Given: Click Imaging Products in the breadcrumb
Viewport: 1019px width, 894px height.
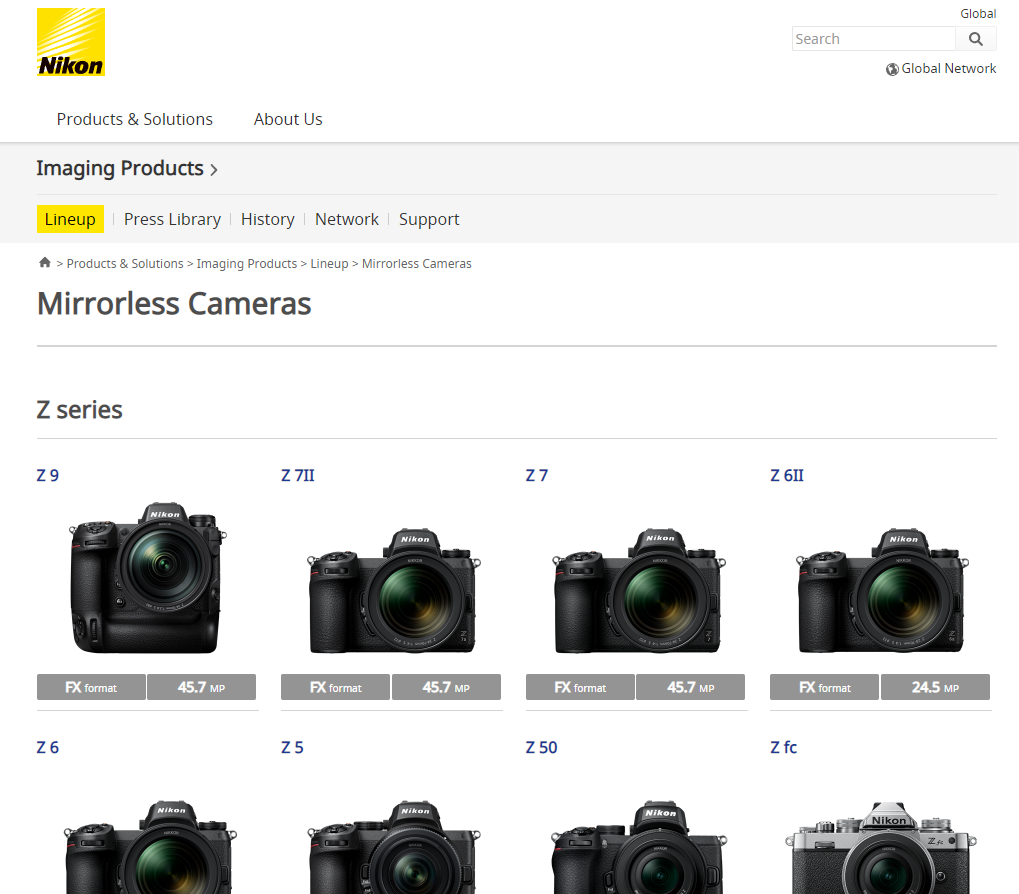Looking at the screenshot, I should pyautogui.click(x=246, y=264).
